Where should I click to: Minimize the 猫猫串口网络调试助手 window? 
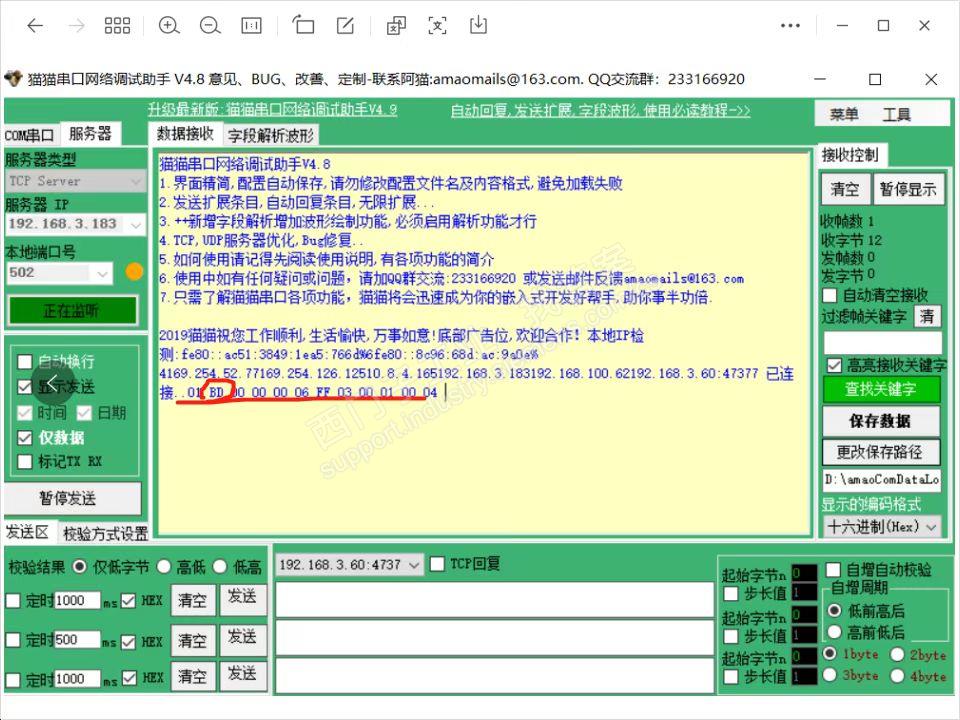820,79
